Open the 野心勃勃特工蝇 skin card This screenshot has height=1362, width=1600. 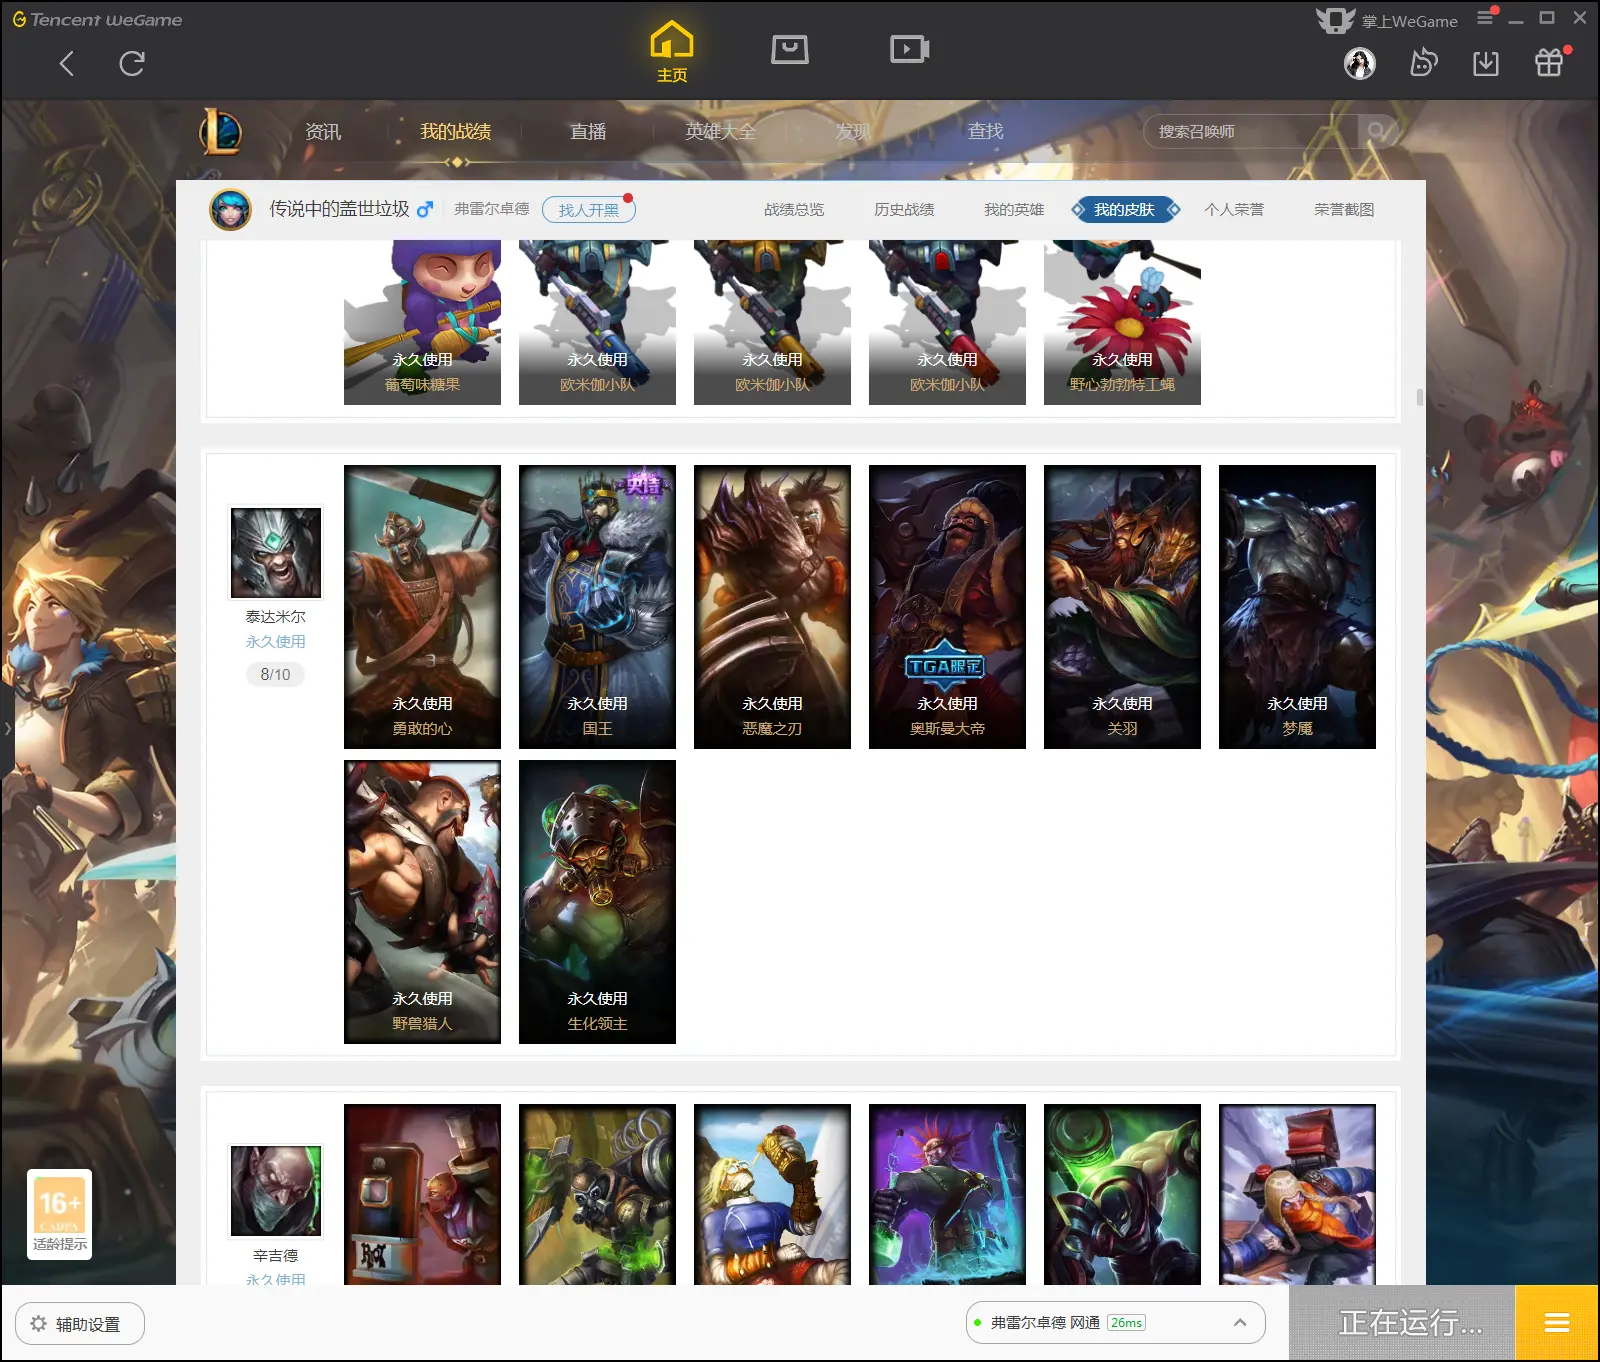tap(1122, 322)
